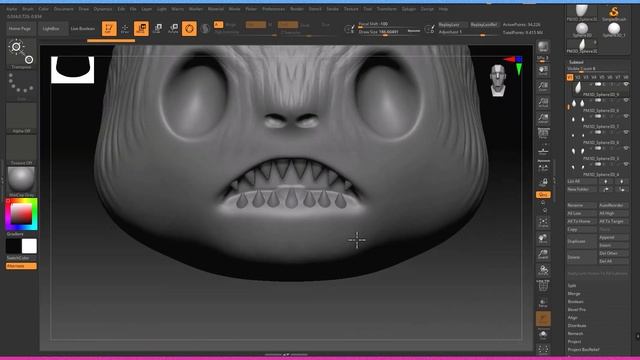Adjust the Draw Size slider
Screen dimensions: 640x360
388,31
